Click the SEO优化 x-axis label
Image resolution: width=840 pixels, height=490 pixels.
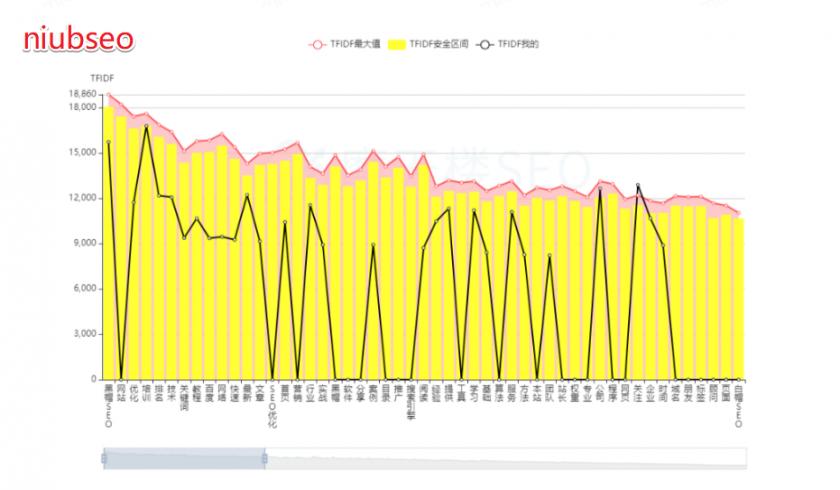(x=273, y=406)
